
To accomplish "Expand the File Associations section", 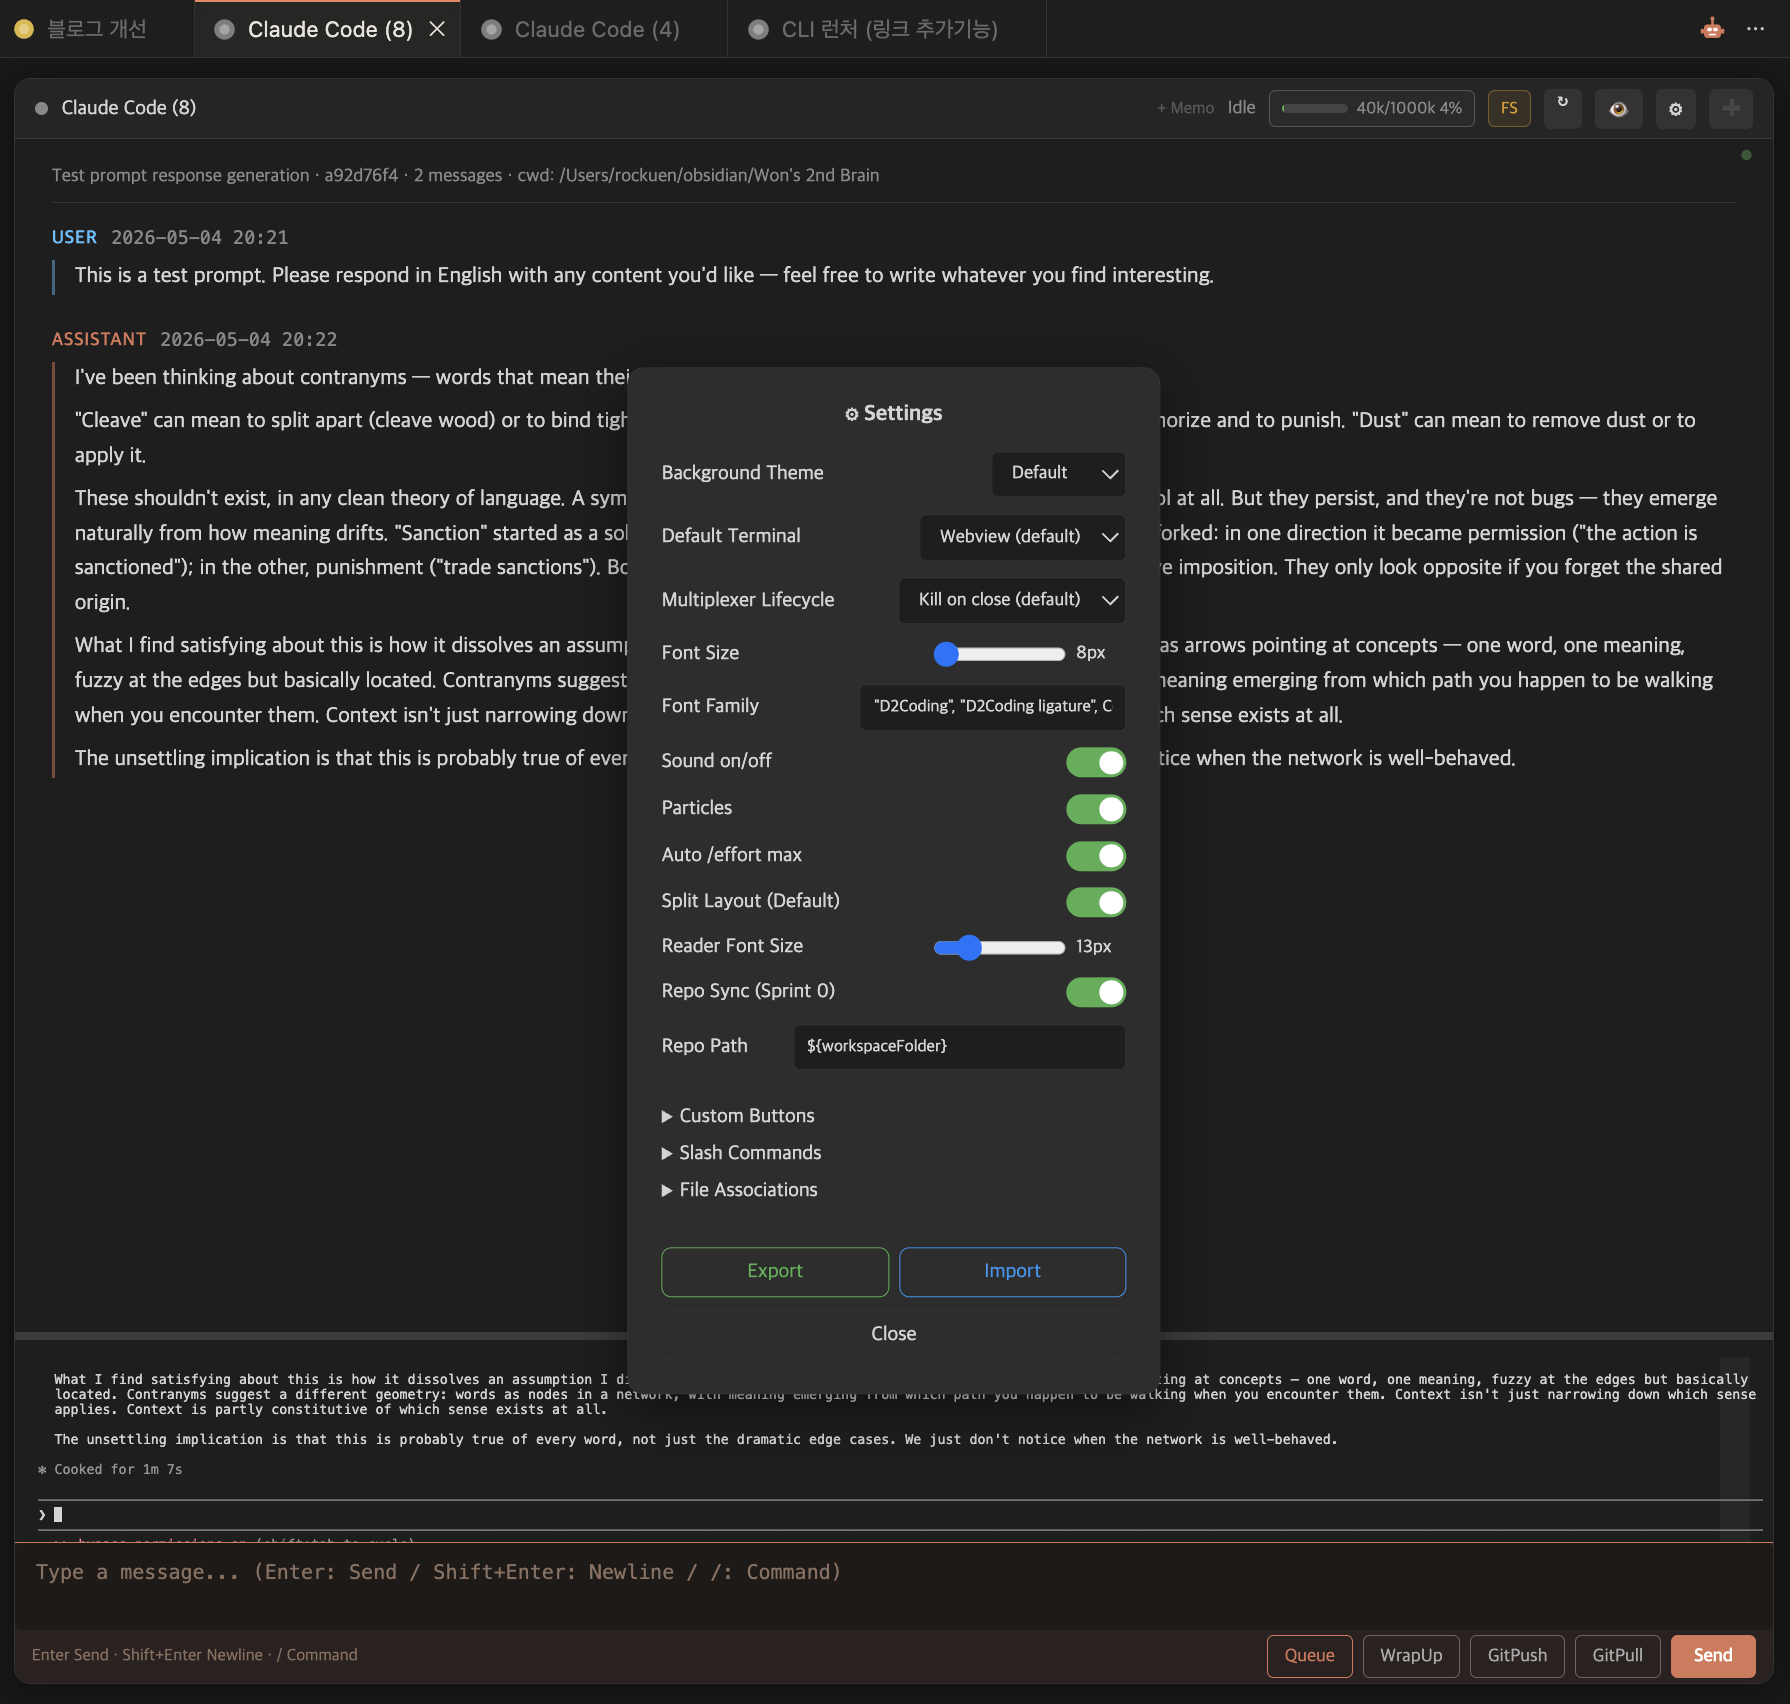I will point(739,1190).
